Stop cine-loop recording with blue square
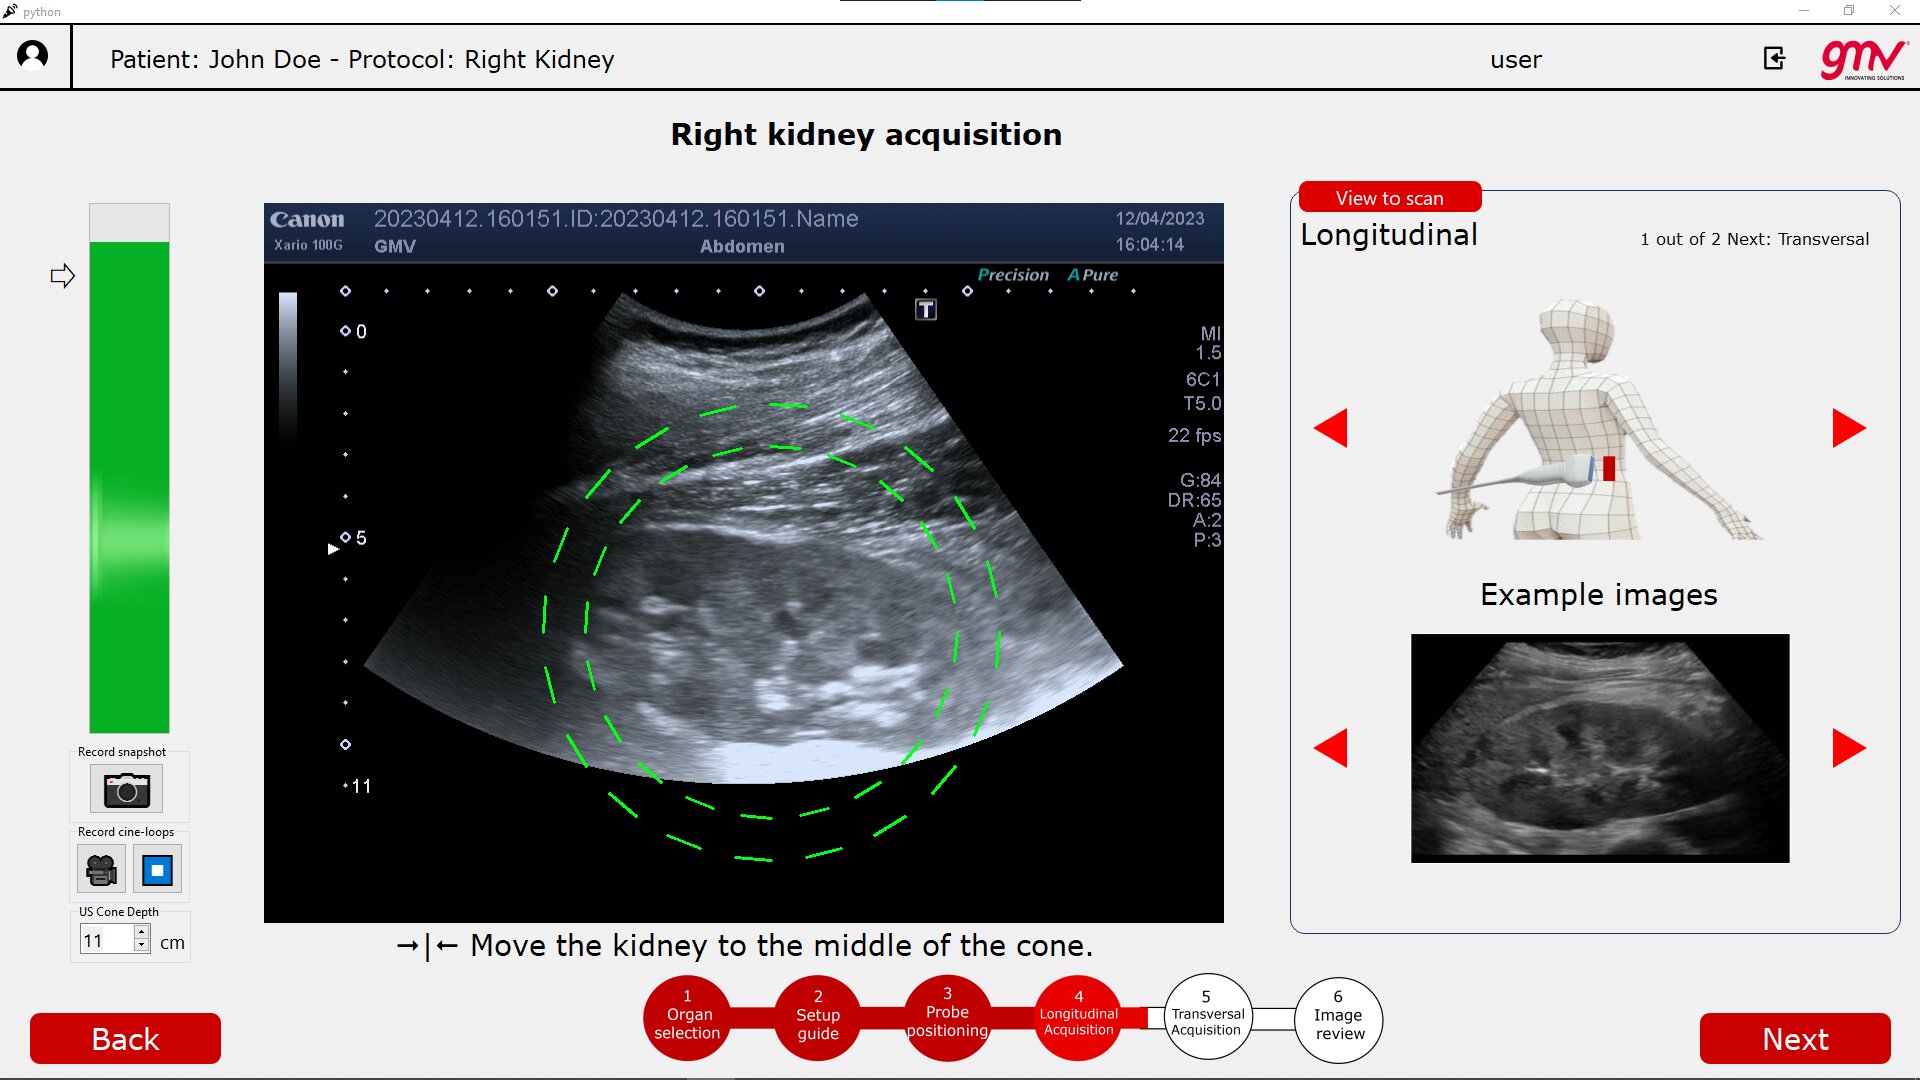This screenshot has width=1920, height=1080. coord(157,869)
